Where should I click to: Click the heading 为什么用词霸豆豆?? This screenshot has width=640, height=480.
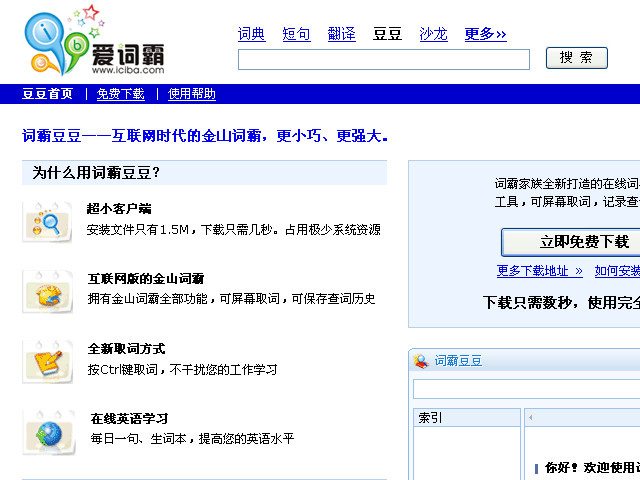coord(96,173)
